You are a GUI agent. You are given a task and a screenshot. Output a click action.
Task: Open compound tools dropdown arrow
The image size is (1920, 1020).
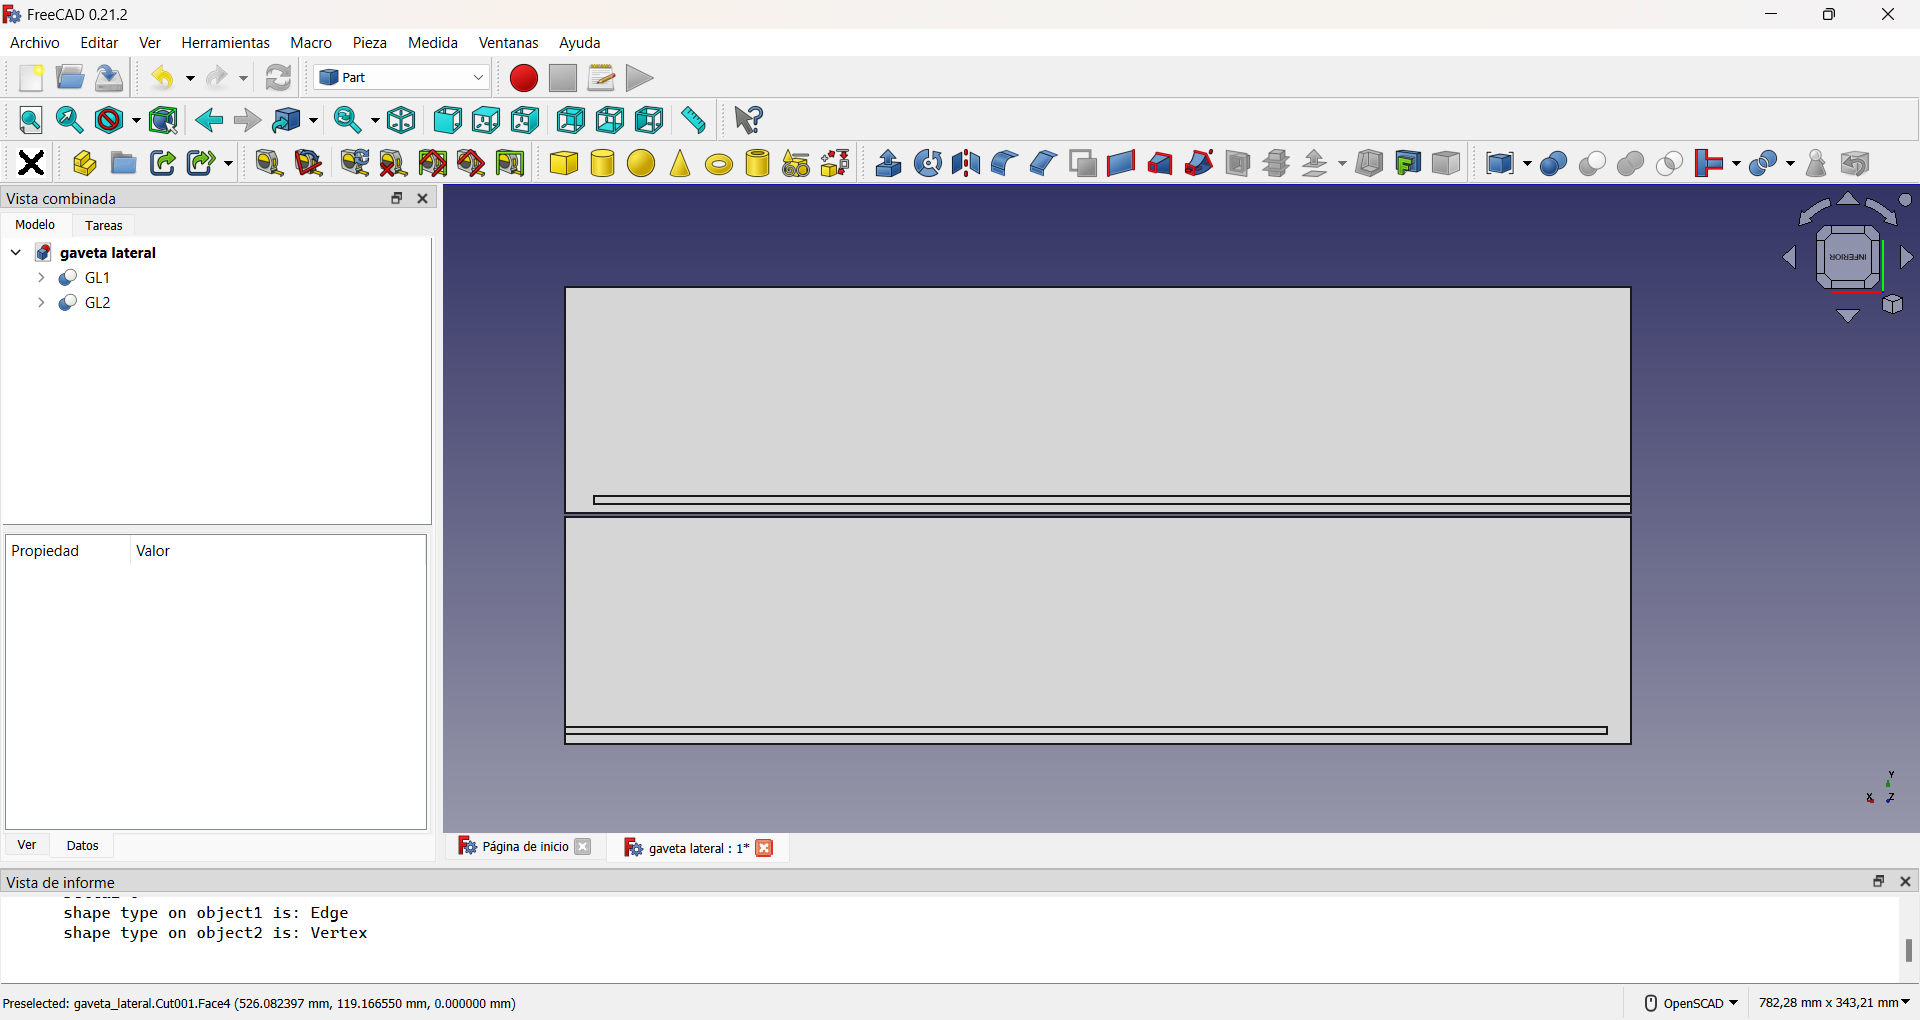pos(1528,164)
